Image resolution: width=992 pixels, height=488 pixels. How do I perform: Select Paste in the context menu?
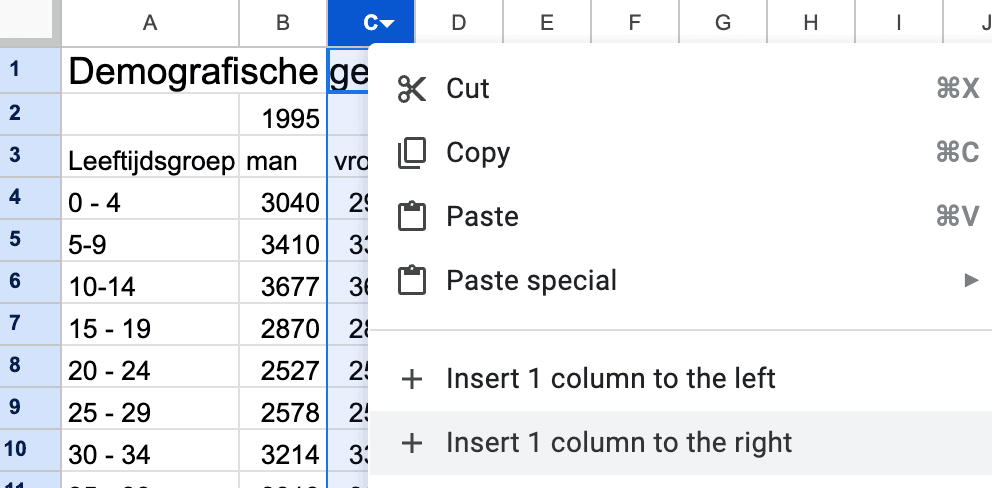tap(482, 217)
